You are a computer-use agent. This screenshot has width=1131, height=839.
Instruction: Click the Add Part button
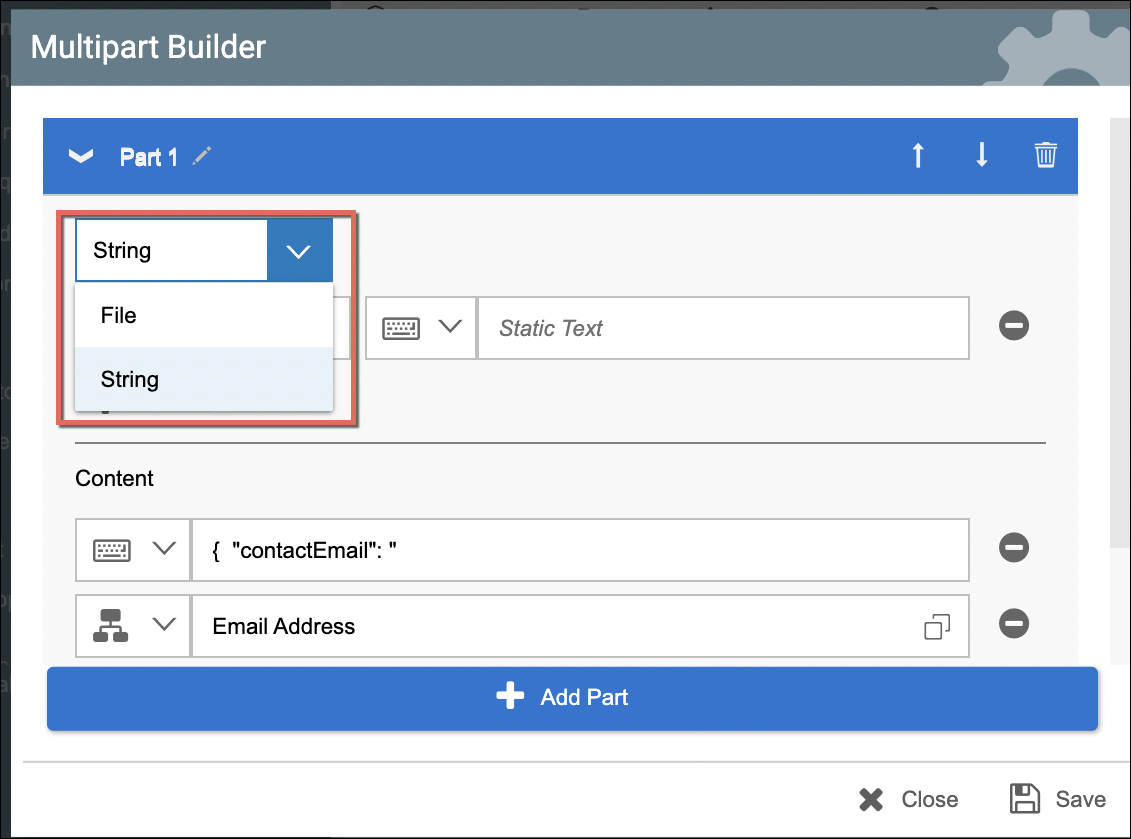coord(572,697)
